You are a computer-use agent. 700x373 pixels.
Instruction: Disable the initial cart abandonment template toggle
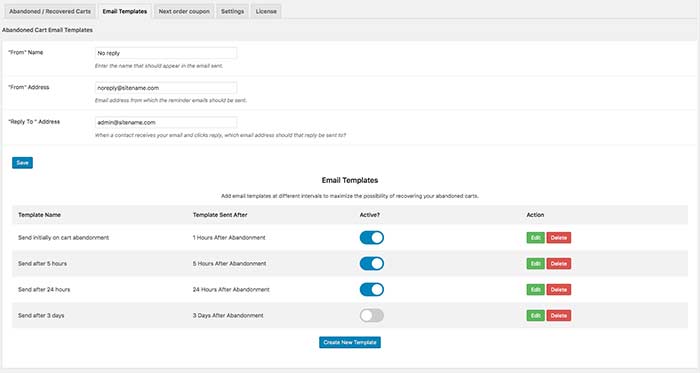[371, 237]
